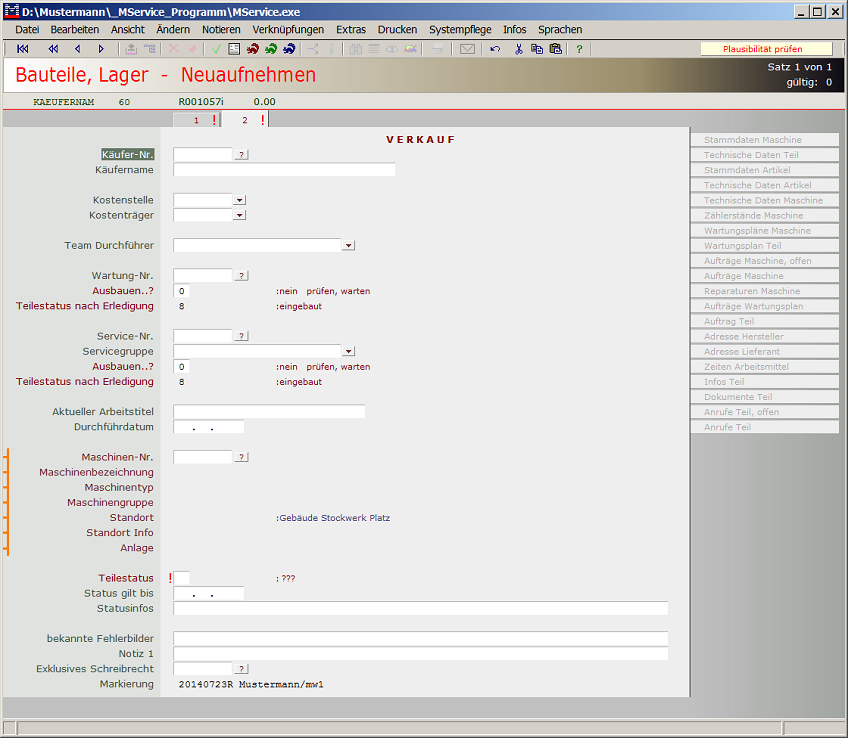848x738 pixels.
Task: Expand the Kostenstelle dropdown
Action: pos(239,200)
